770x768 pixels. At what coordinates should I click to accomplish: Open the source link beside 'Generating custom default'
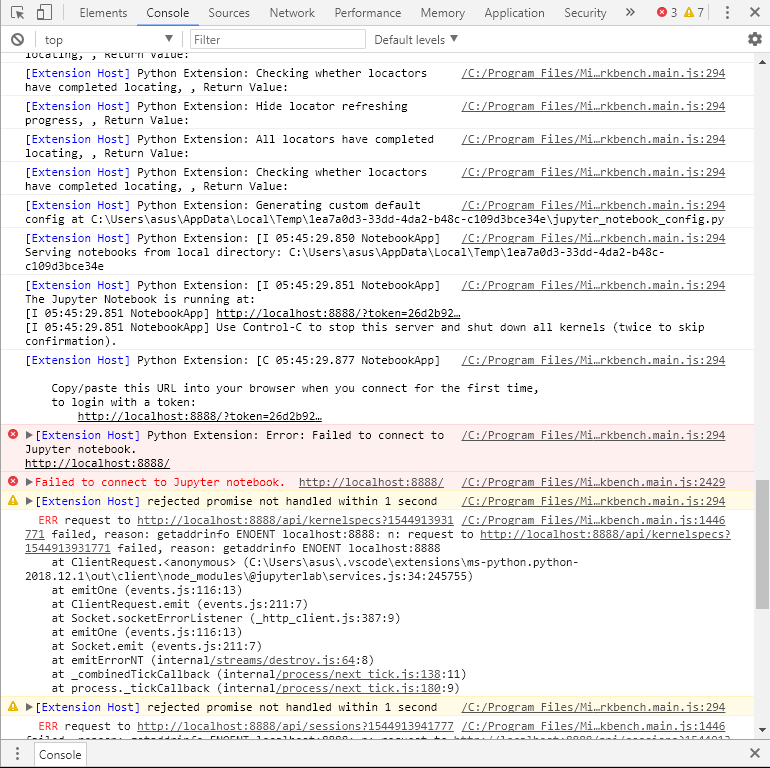[x=593, y=205]
